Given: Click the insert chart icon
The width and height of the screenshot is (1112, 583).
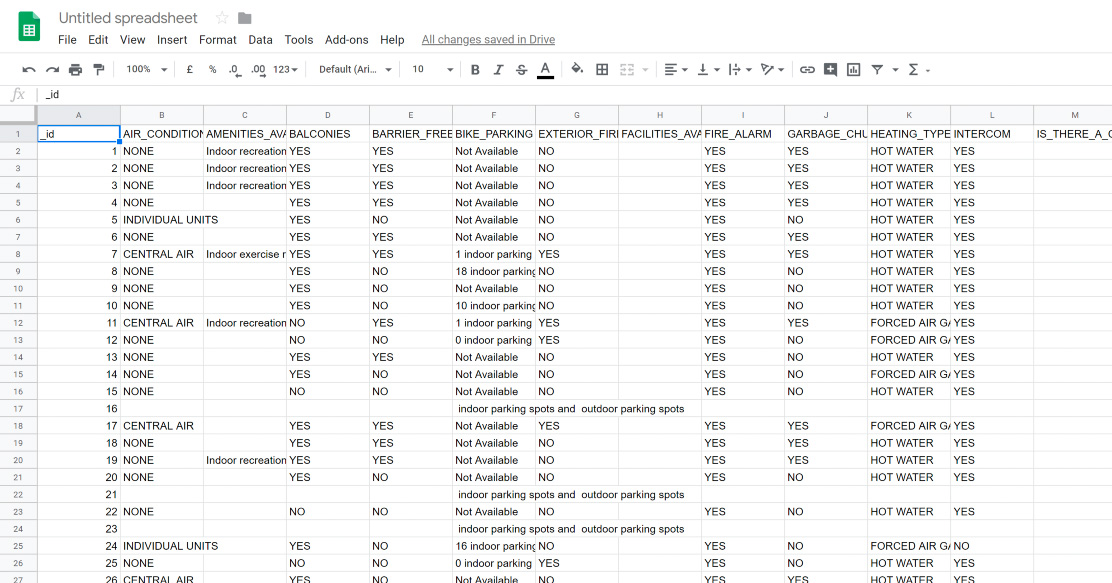Looking at the screenshot, I should [x=853, y=70].
